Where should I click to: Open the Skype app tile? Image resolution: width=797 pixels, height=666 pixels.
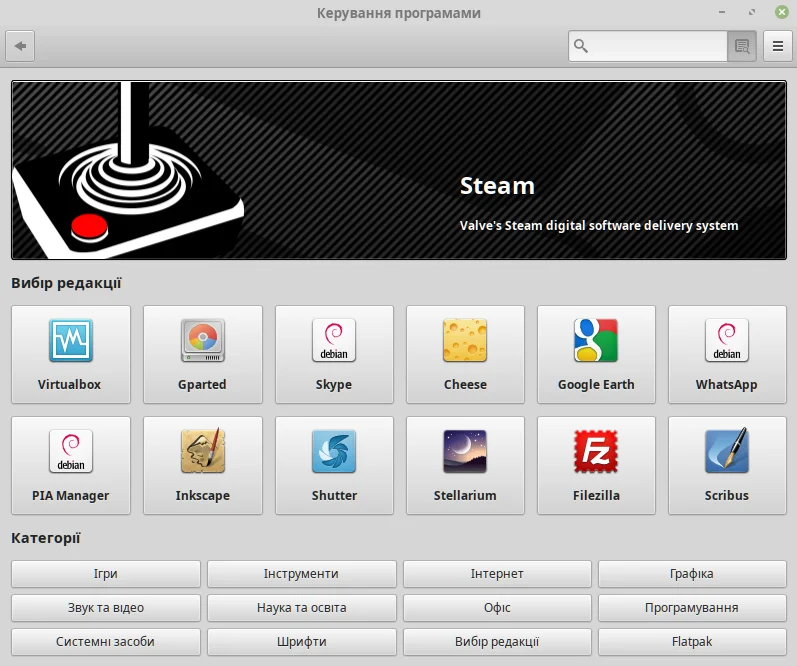pyautogui.click(x=334, y=354)
